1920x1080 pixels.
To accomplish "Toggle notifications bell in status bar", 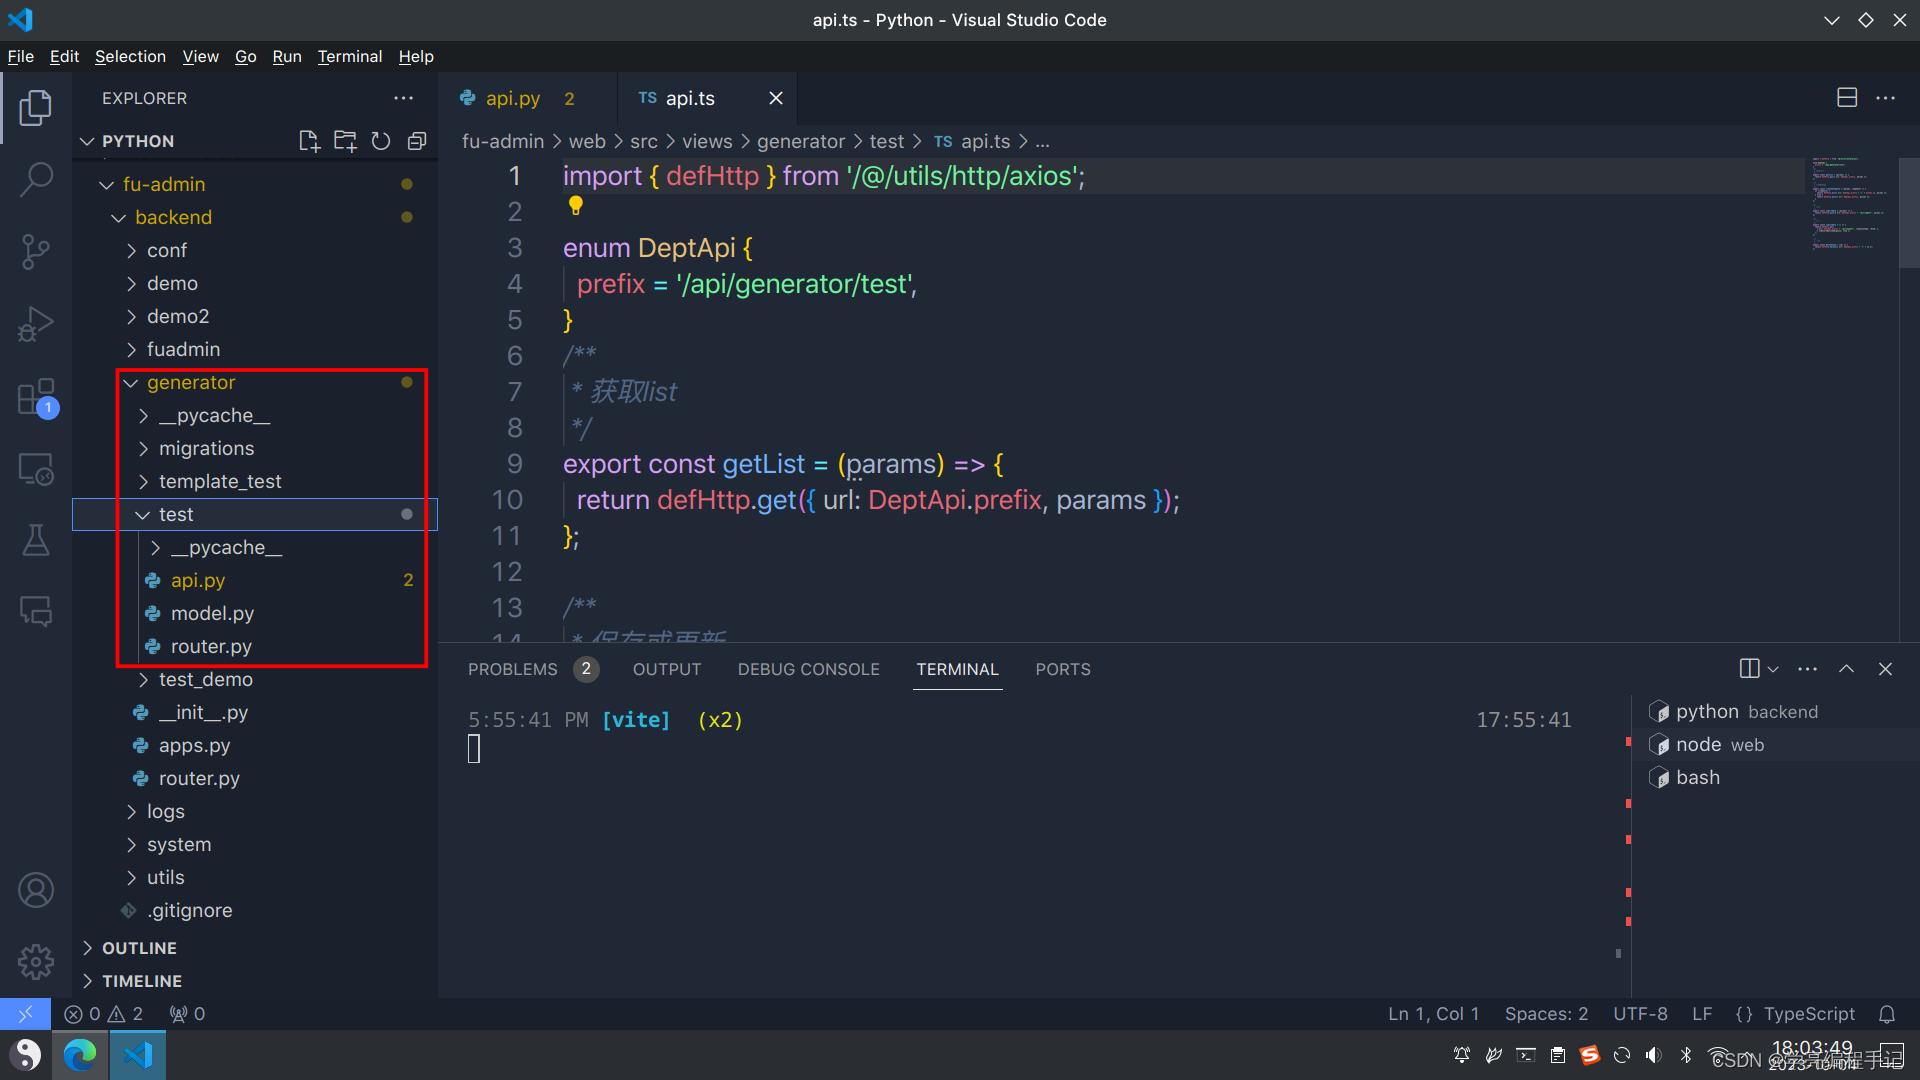I will coord(1887,1014).
